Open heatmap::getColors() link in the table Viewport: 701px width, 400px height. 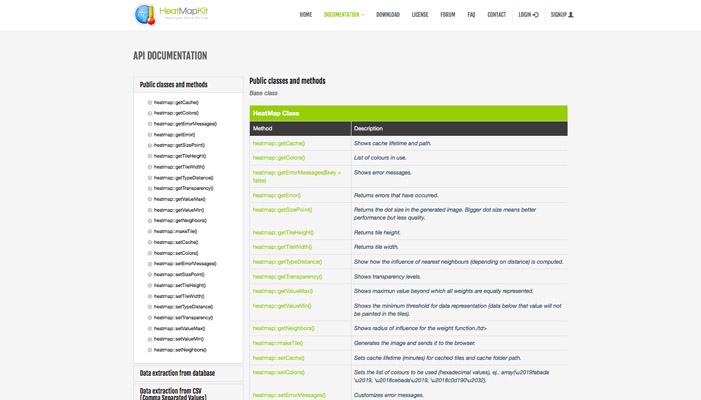[x=279, y=158]
